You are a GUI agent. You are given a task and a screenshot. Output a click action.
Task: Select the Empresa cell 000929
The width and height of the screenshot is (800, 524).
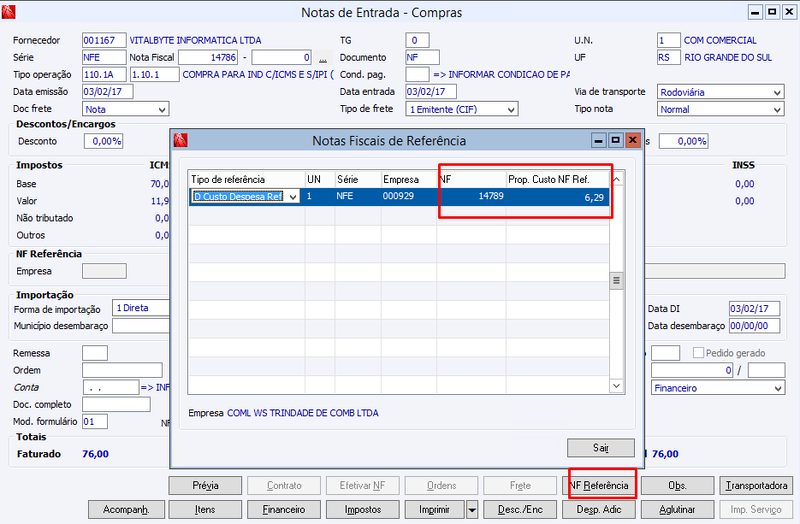(x=409, y=196)
